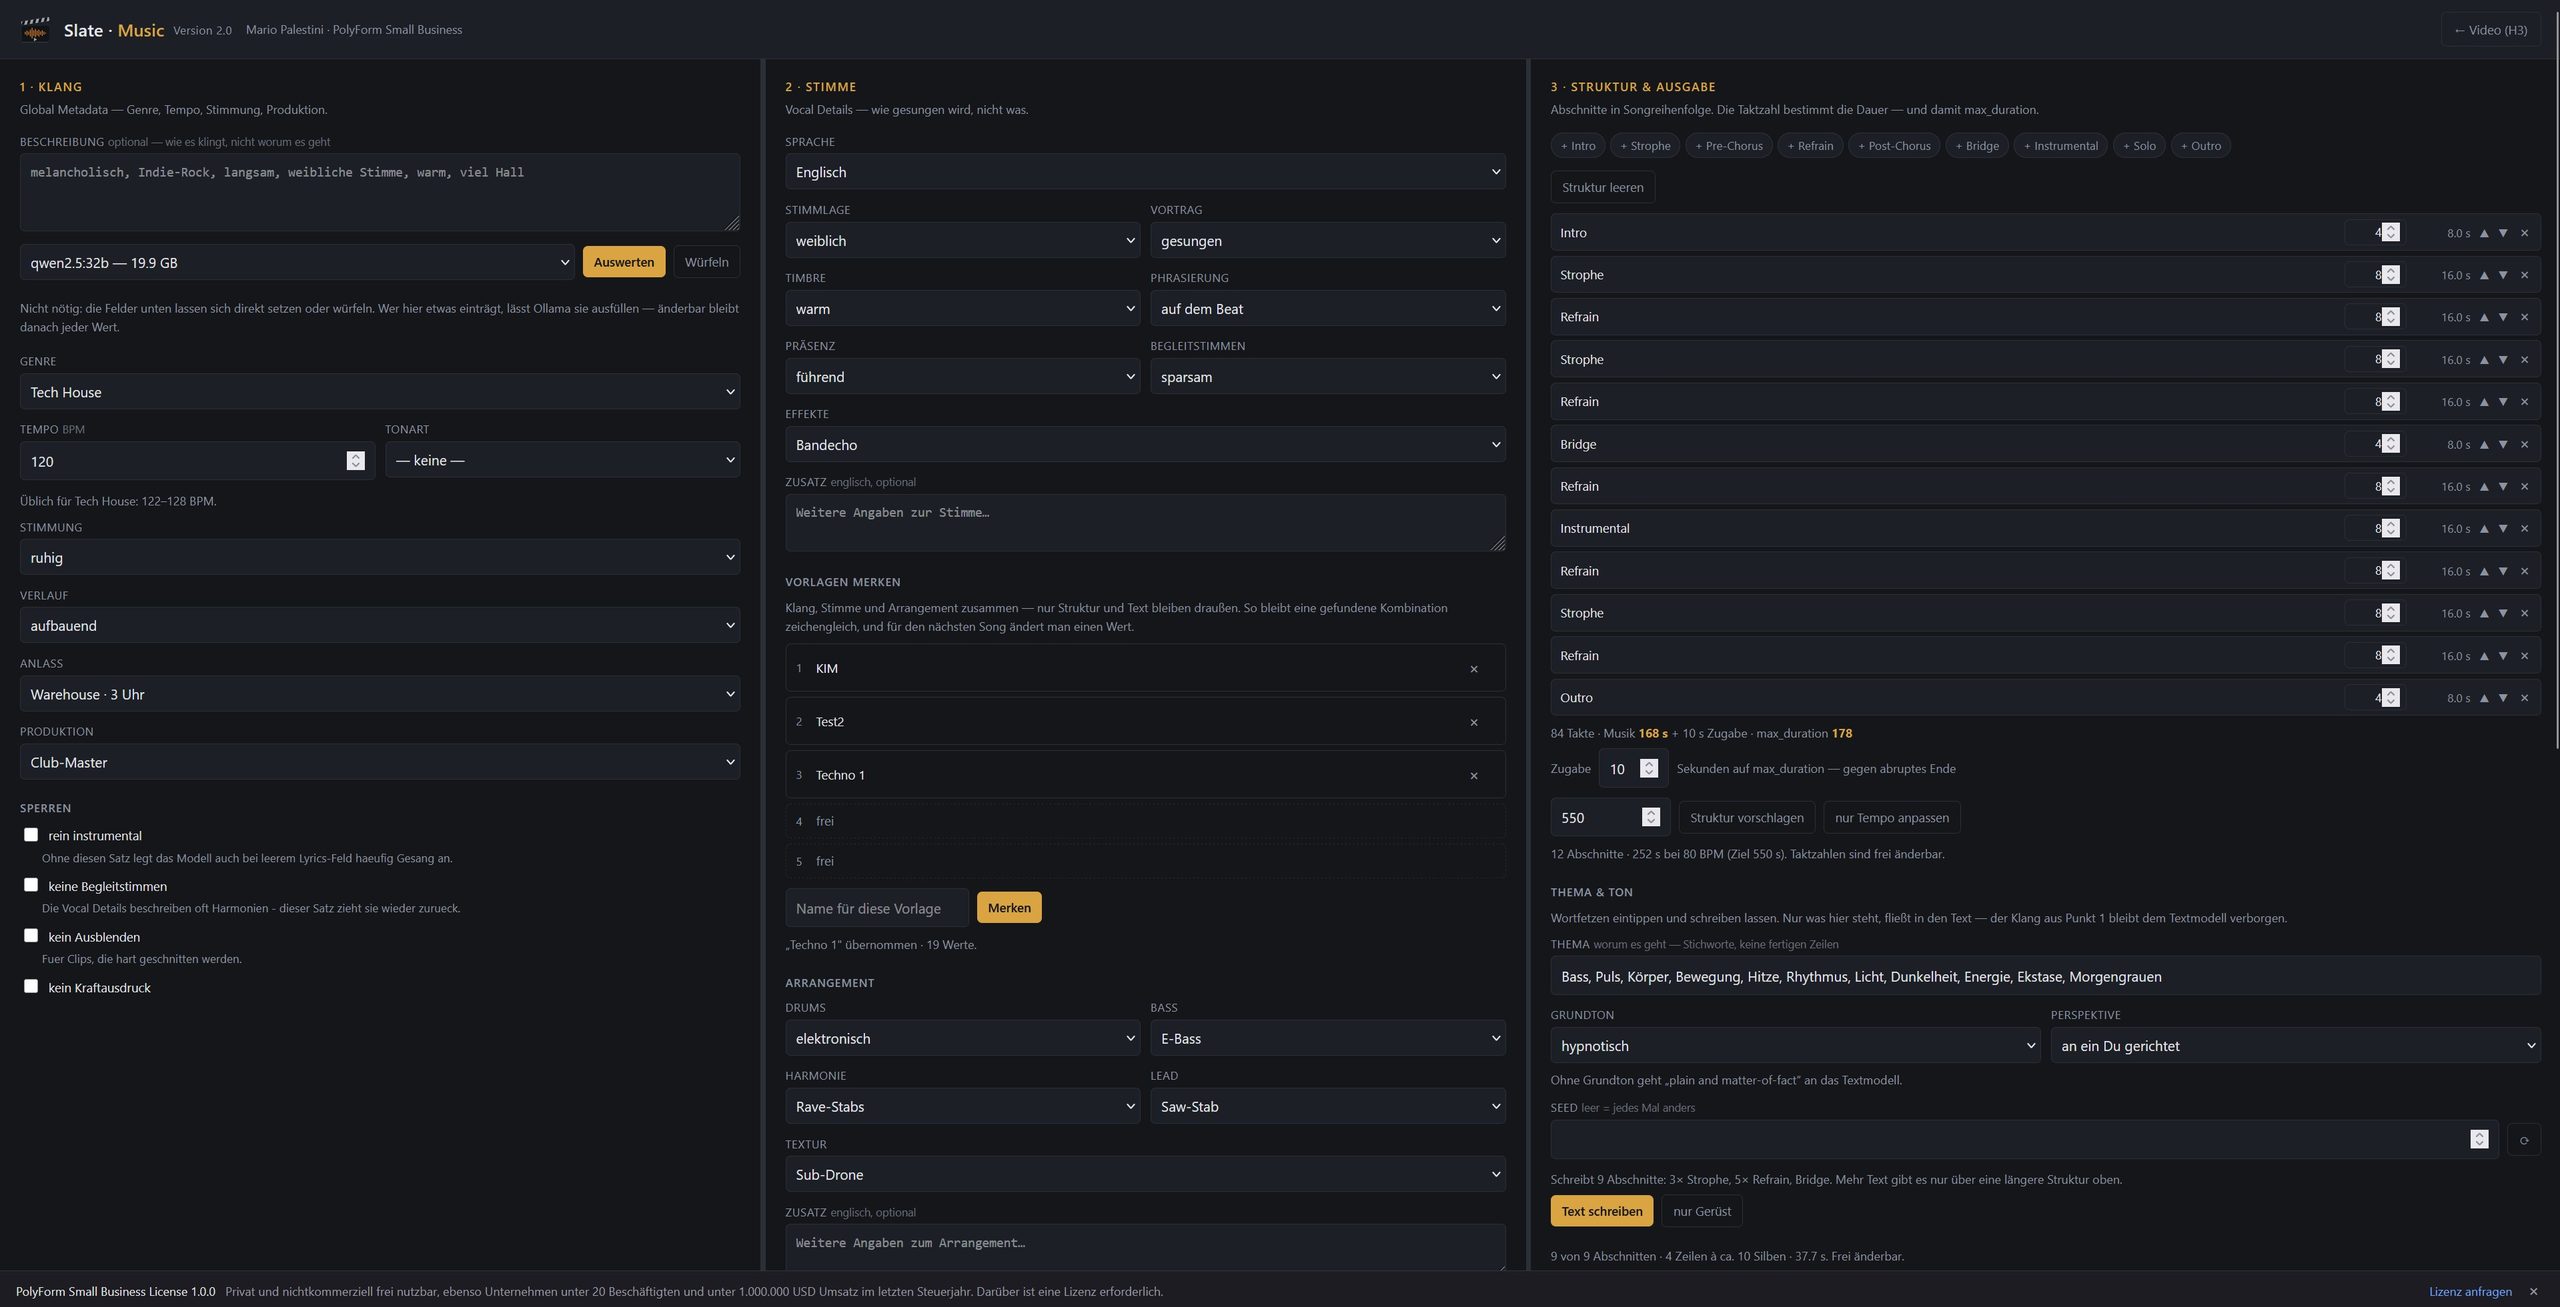Open the Tonart dropdown
The height and width of the screenshot is (1307, 2560).
point(563,461)
